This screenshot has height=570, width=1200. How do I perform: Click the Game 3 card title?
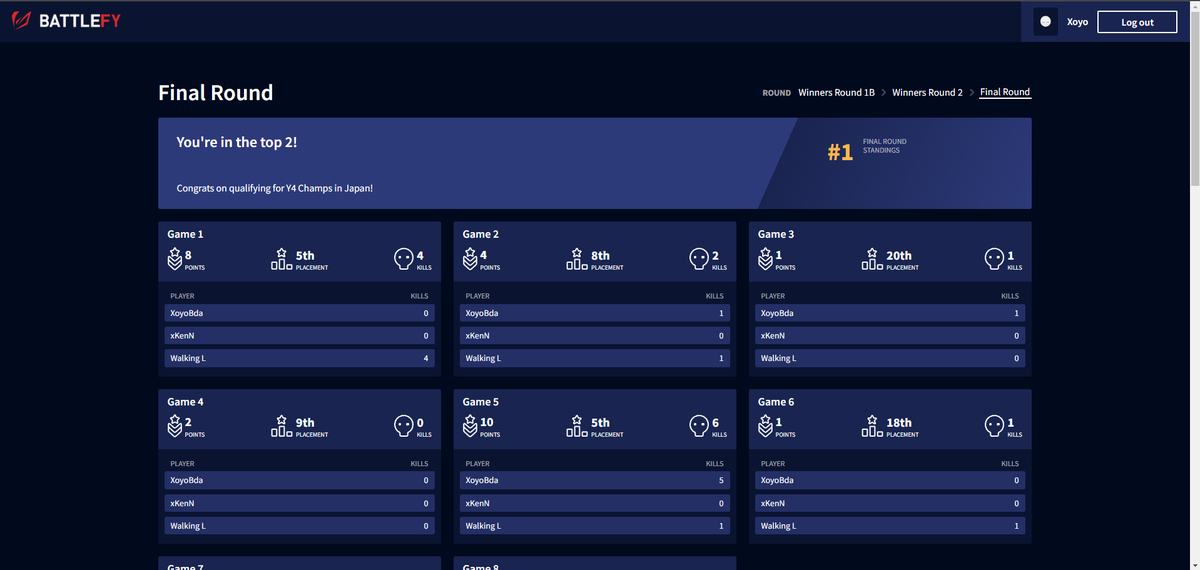tap(776, 234)
